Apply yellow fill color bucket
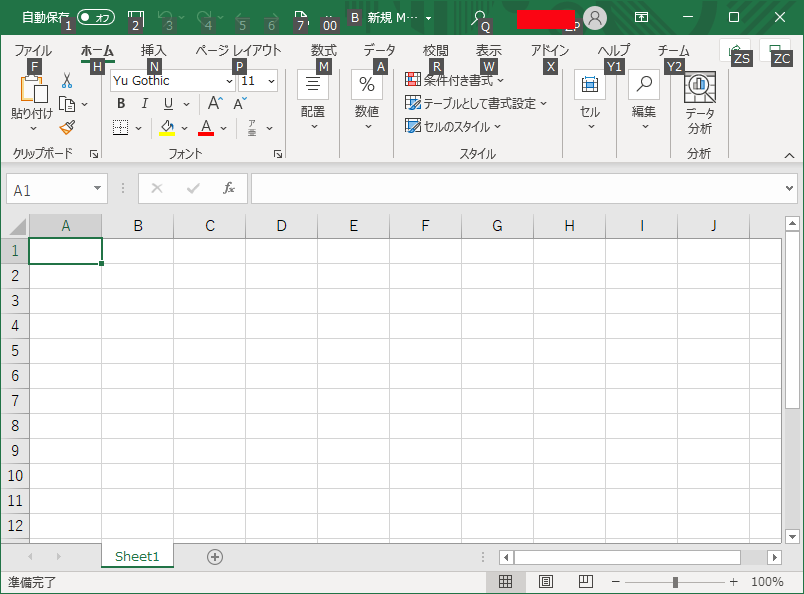Image resolution: width=804 pixels, height=594 pixels. point(167,127)
